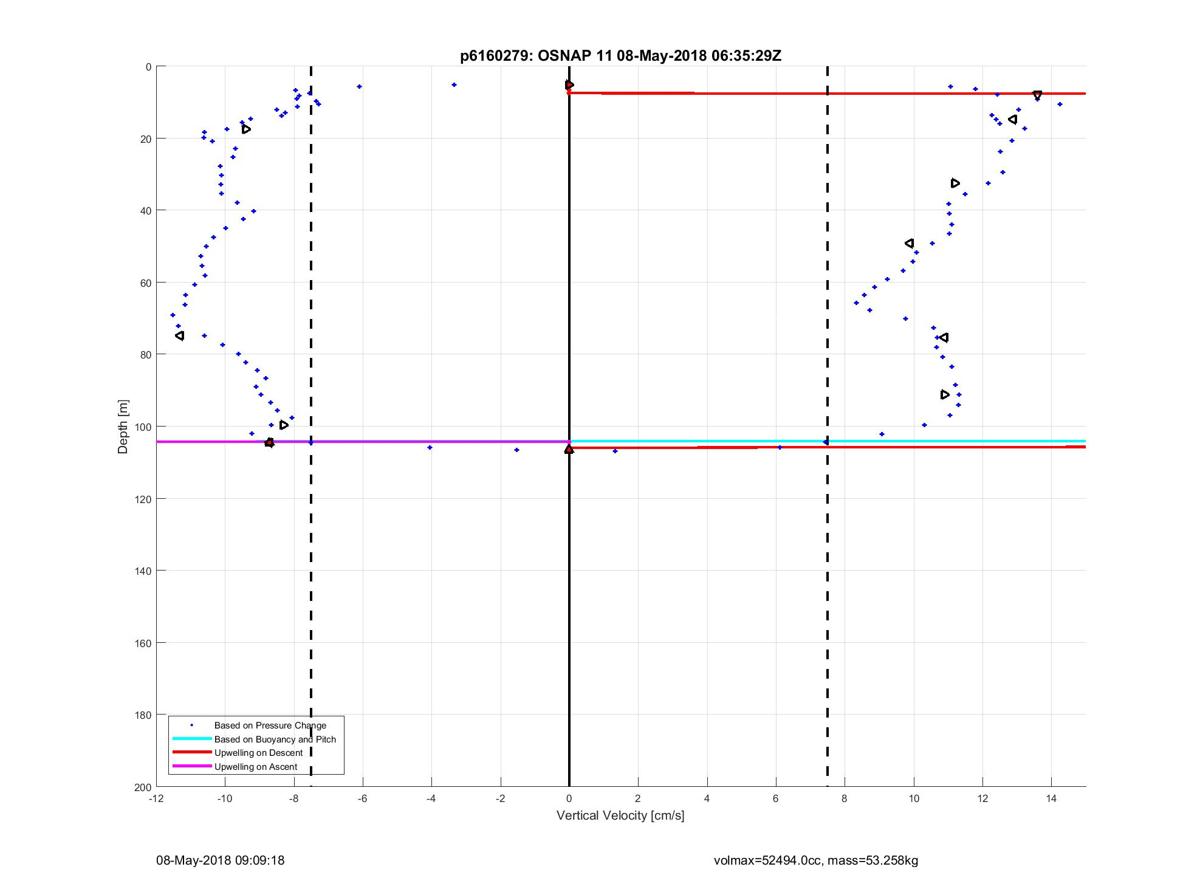Click the red-filled marker where magenta line starts
This screenshot has width=1200, height=885.
[269, 442]
